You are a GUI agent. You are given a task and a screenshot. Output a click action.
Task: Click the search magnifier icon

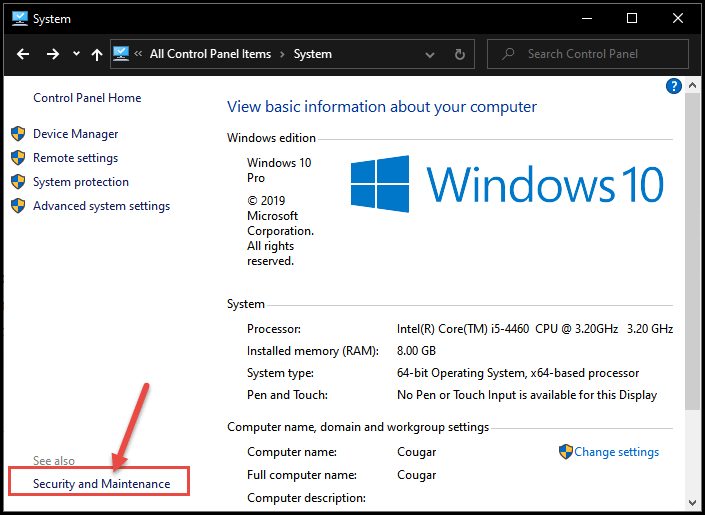[508, 54]
